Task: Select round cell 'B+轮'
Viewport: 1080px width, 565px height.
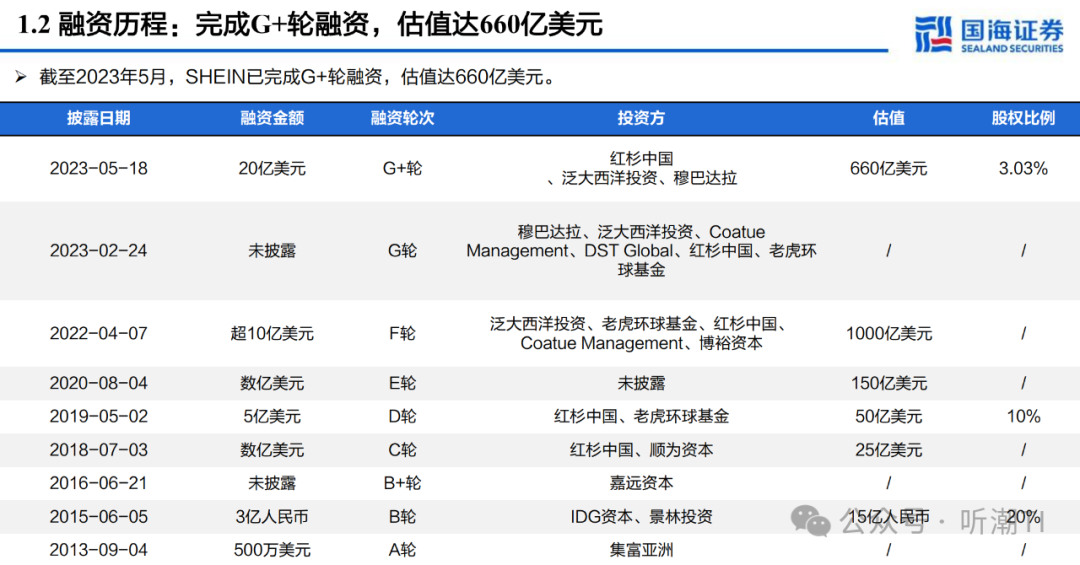Action: point(402,484)
